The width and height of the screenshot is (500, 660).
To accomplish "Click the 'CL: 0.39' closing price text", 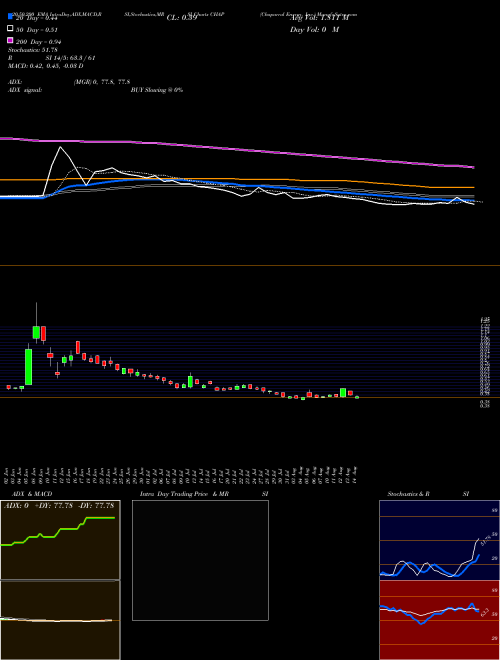I will pos(182,18).
